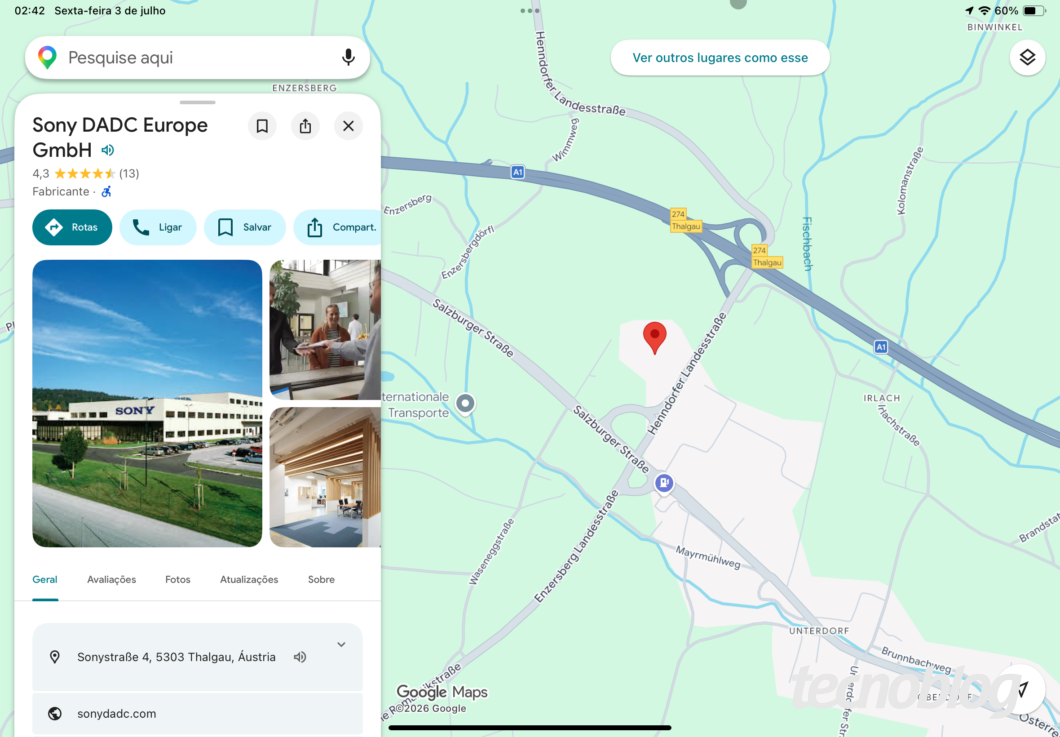Tap the Pesquise aqui search field
Viewport: 1060px width, 737px height.
pos(197,57)
